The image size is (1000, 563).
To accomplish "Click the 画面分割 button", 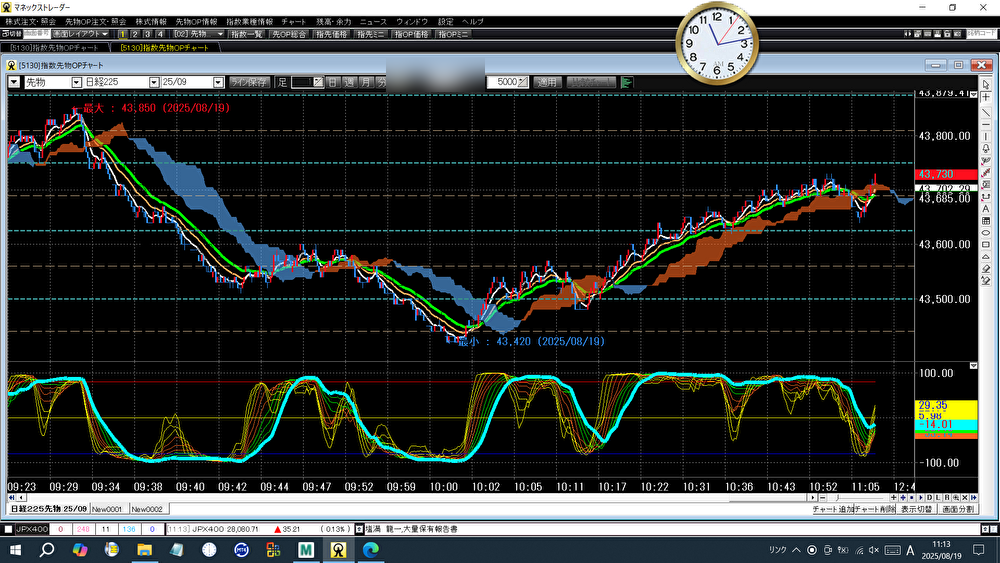I will 958,509.
